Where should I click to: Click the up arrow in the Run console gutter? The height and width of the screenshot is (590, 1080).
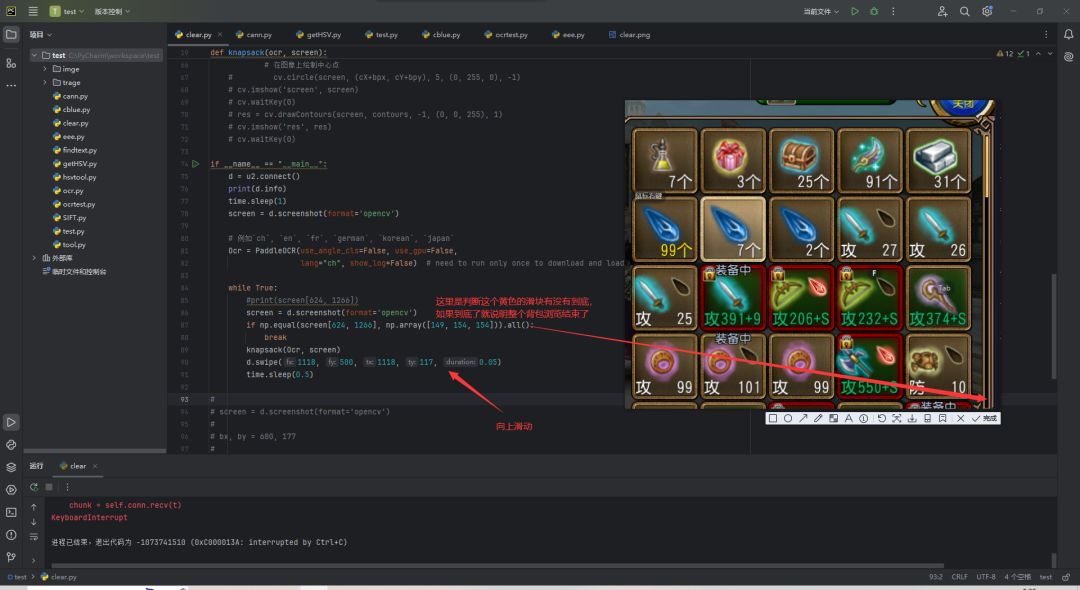34,507
